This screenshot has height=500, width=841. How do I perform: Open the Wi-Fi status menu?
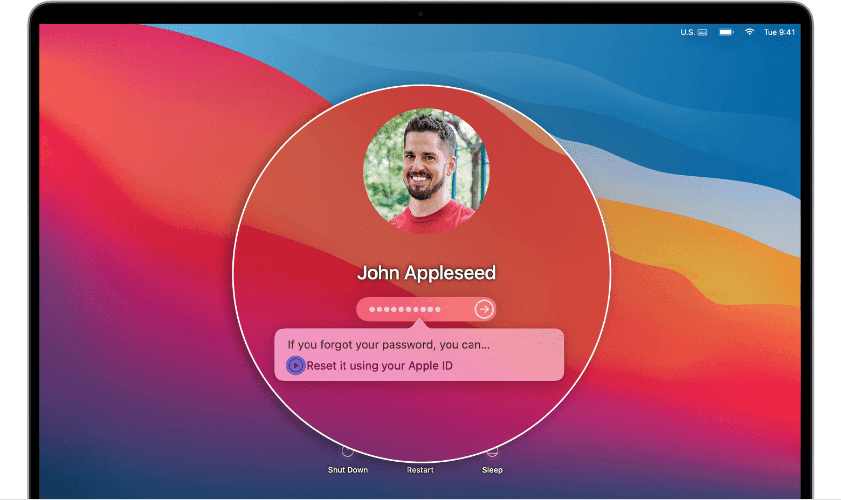pos(749,33)
